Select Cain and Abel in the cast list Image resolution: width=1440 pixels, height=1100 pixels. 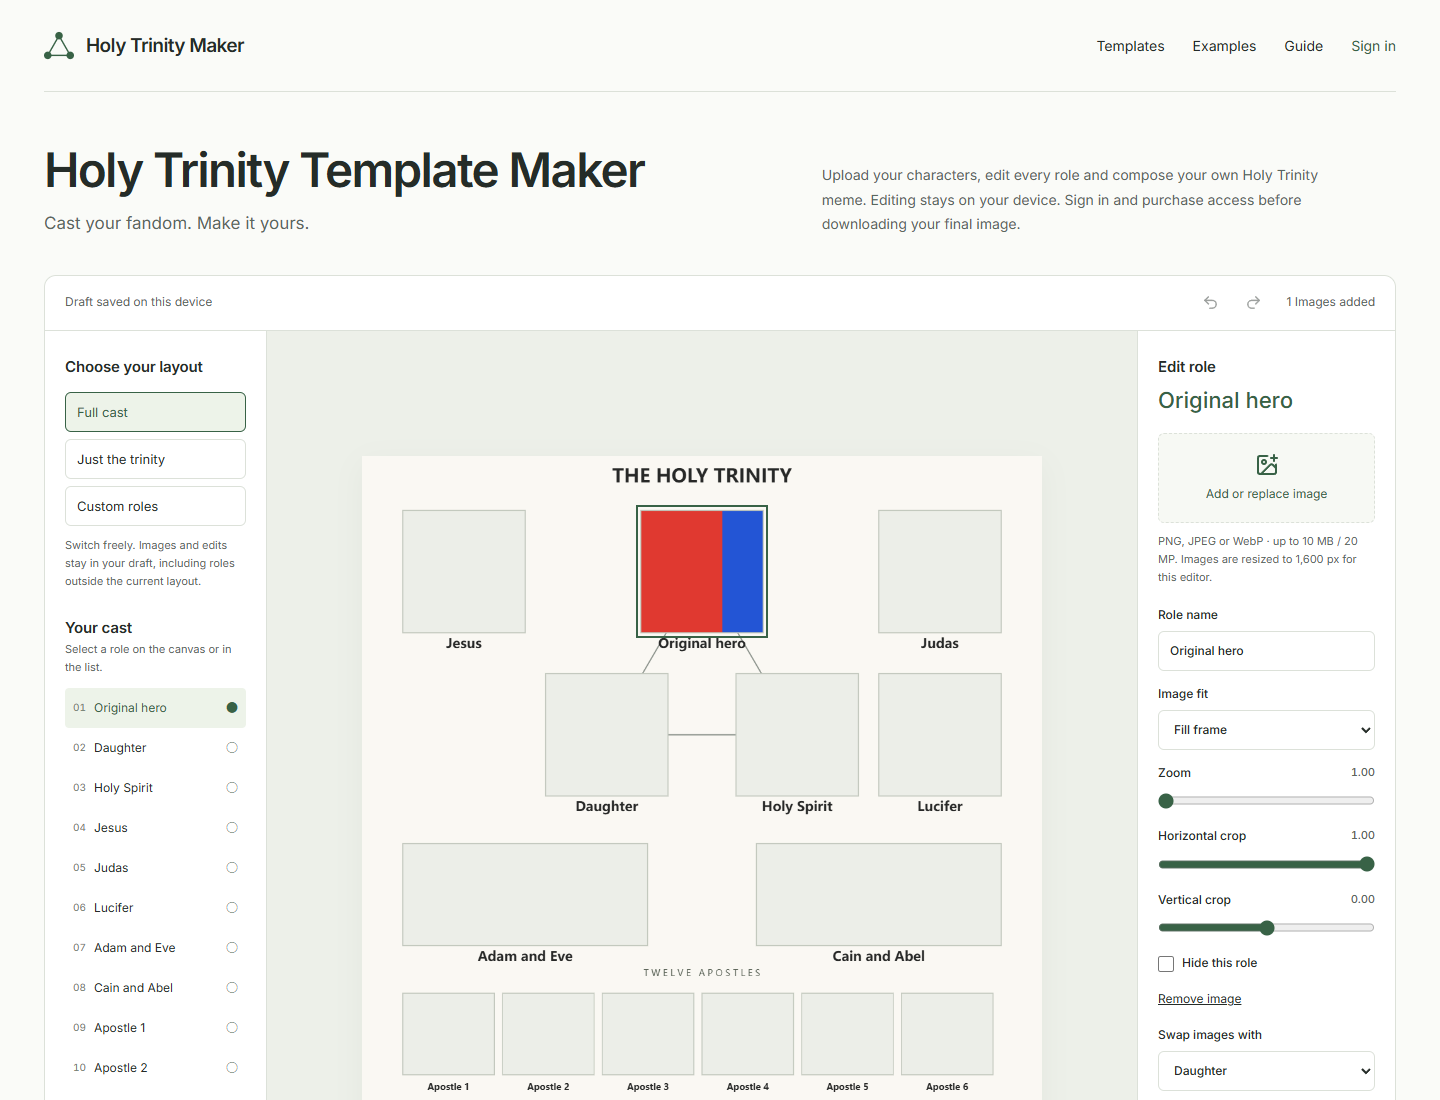coord(155,988)
